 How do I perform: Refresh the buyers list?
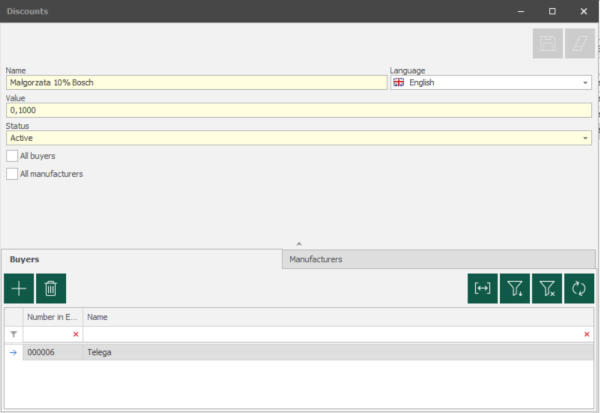(579, 288)
